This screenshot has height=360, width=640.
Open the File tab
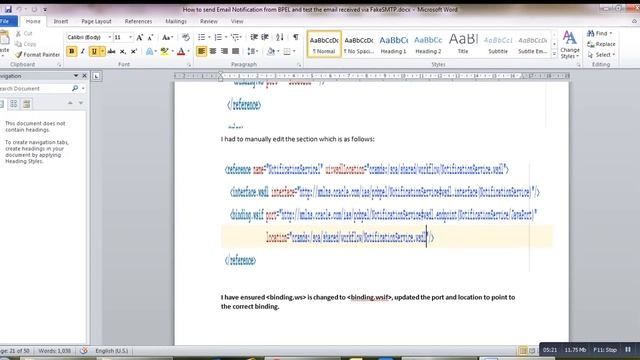6,21
